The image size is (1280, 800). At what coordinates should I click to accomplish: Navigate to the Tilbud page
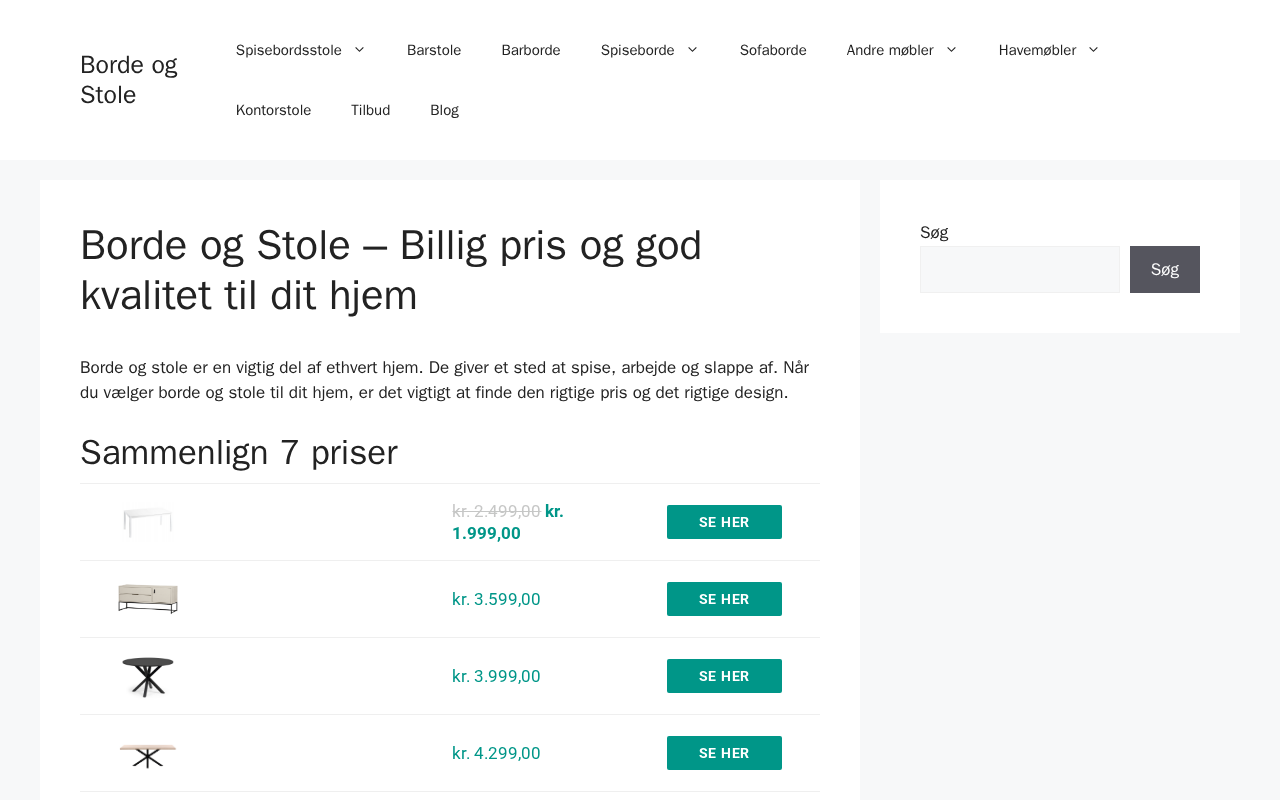point(370,110)
